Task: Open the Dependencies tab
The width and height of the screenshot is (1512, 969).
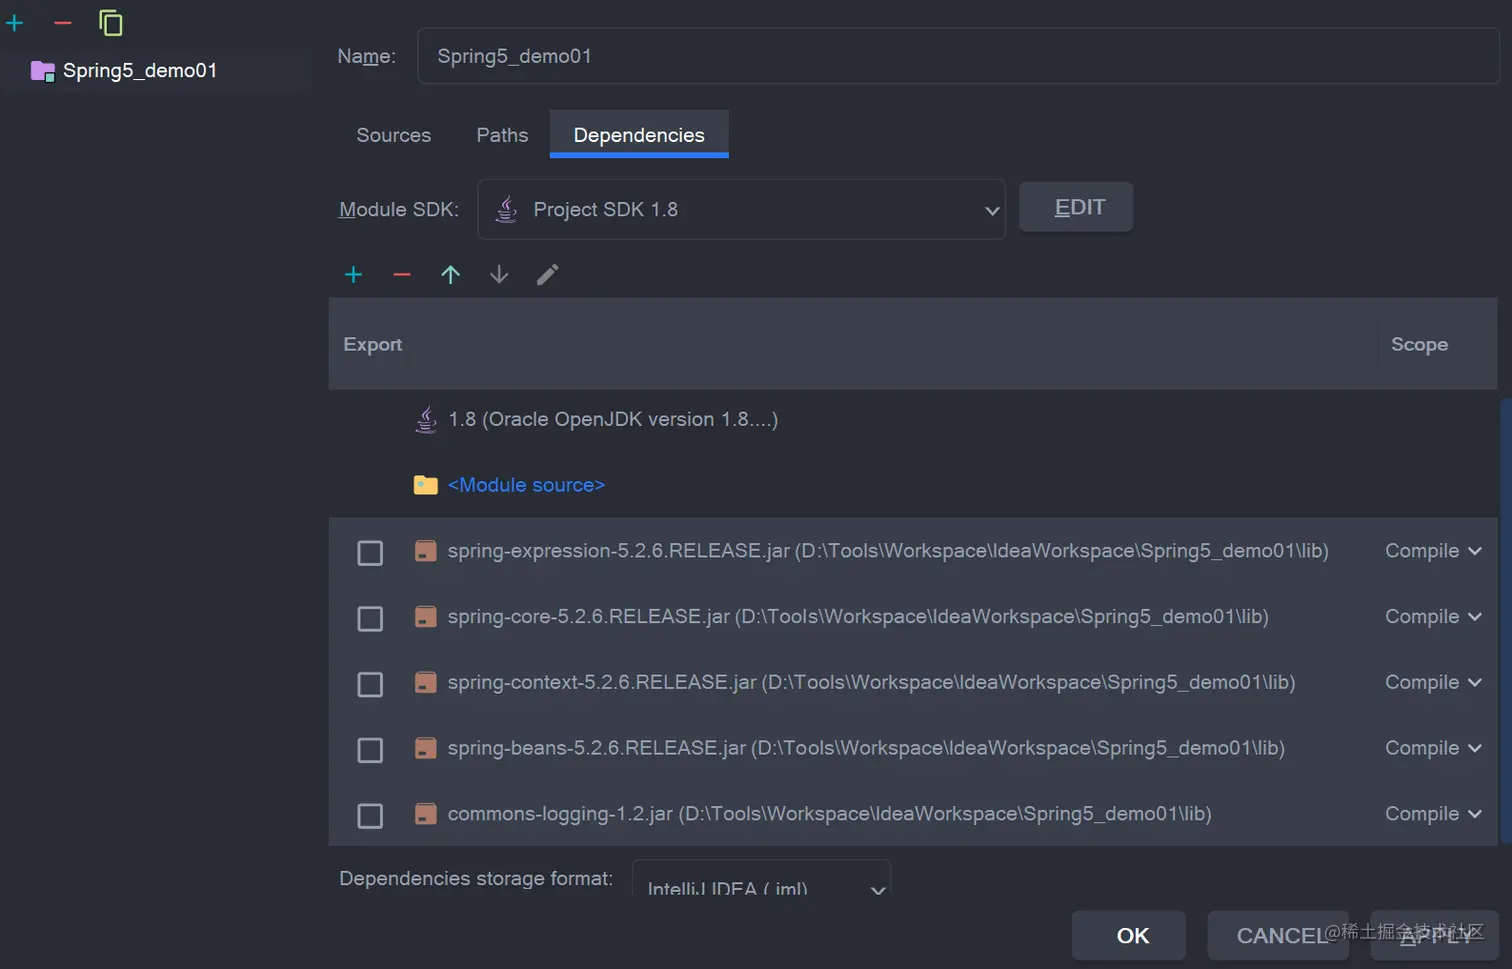Action: [639, 135]
